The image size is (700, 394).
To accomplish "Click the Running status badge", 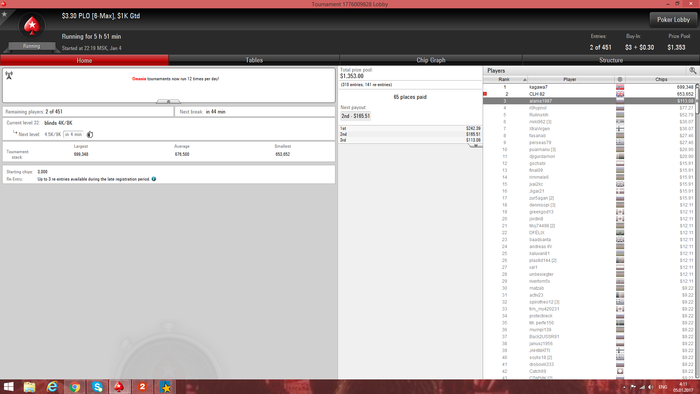I will [x=32, y=46].
